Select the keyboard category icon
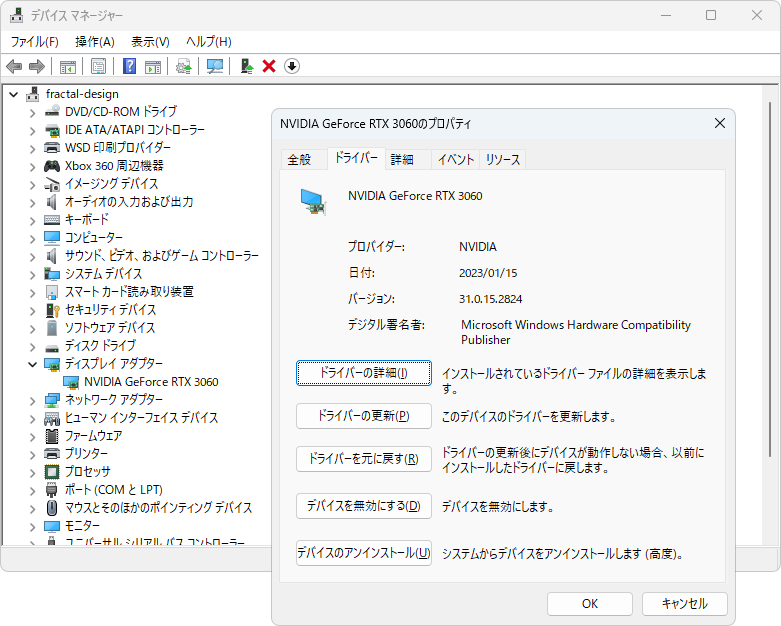The height and width of the screenshot is (626, 781). tap(52, 220)
